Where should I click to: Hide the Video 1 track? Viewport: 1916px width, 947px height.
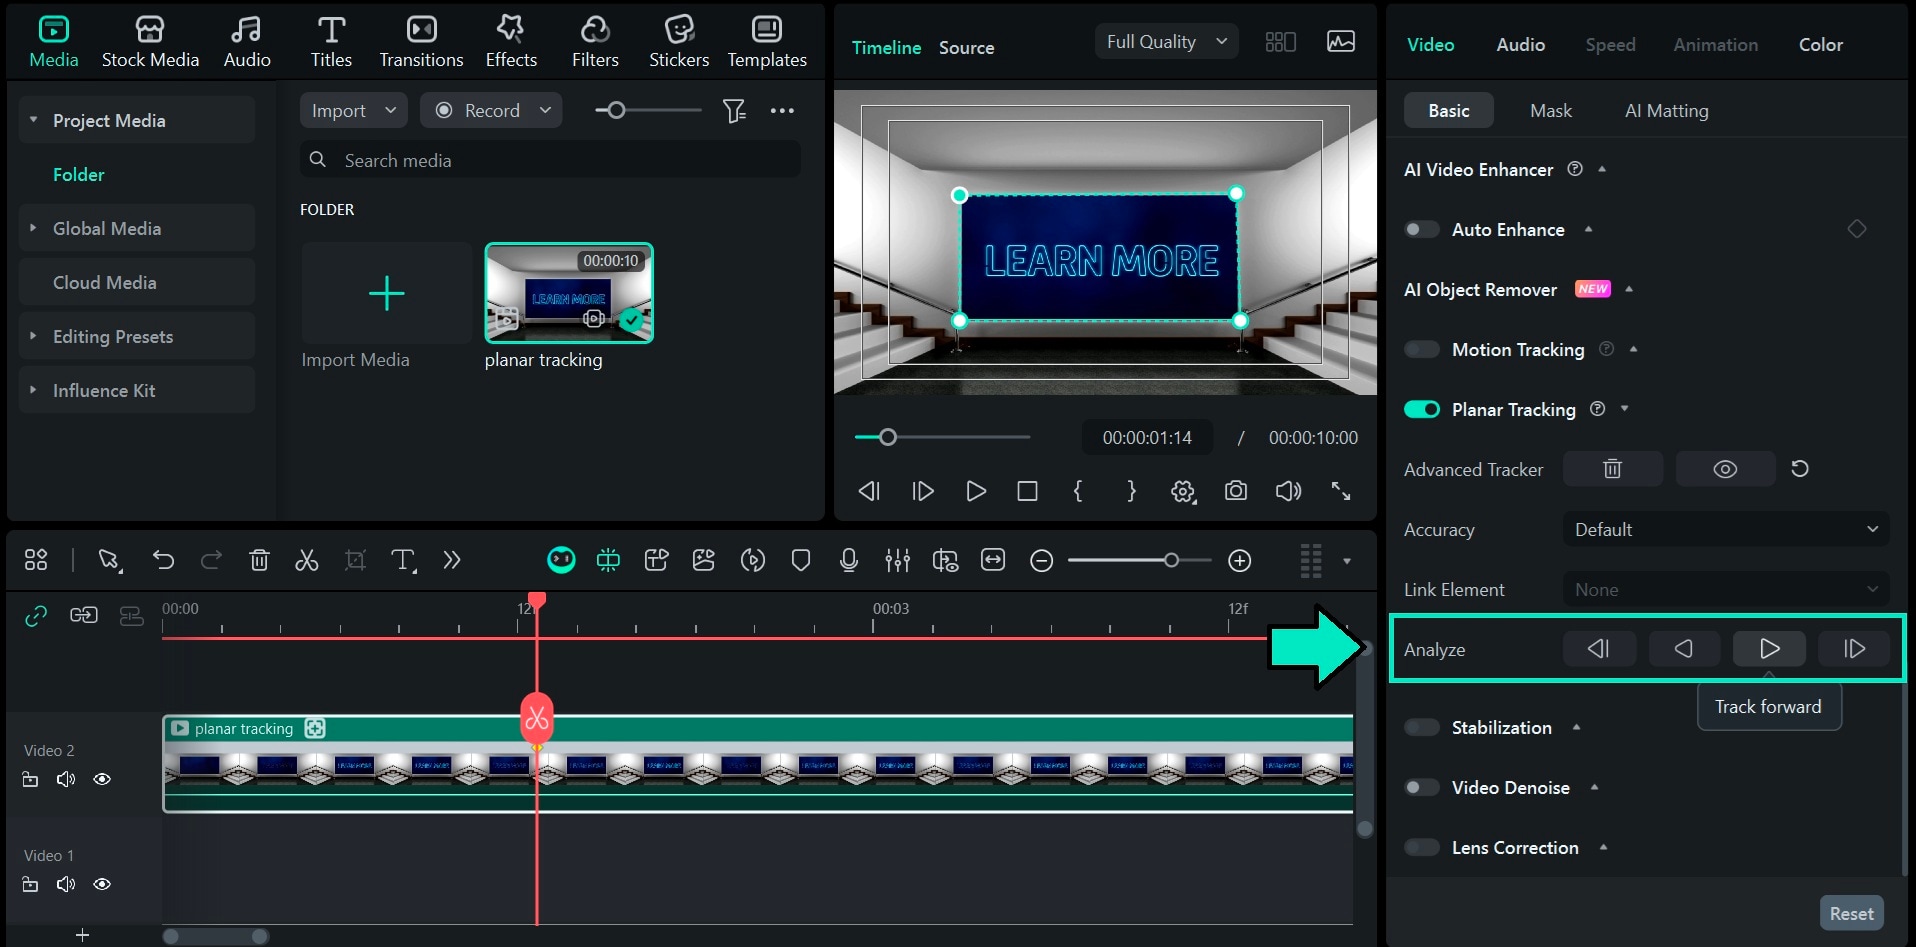102,885
